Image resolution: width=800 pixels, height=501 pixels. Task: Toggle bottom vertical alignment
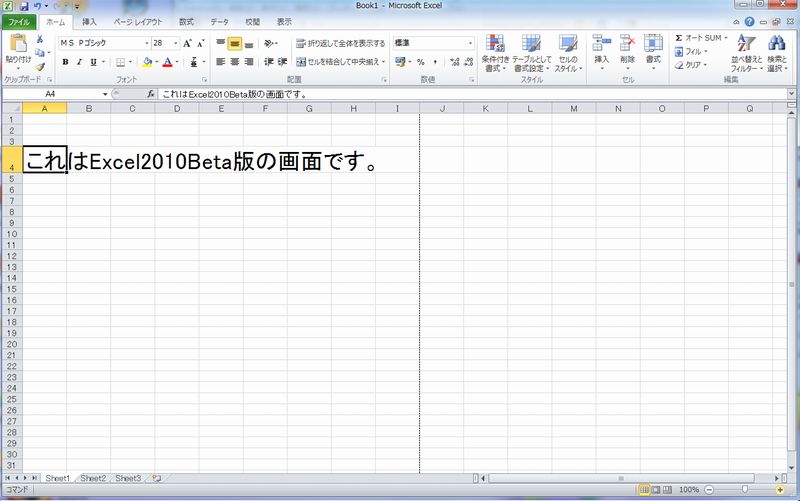coord(249,43)
